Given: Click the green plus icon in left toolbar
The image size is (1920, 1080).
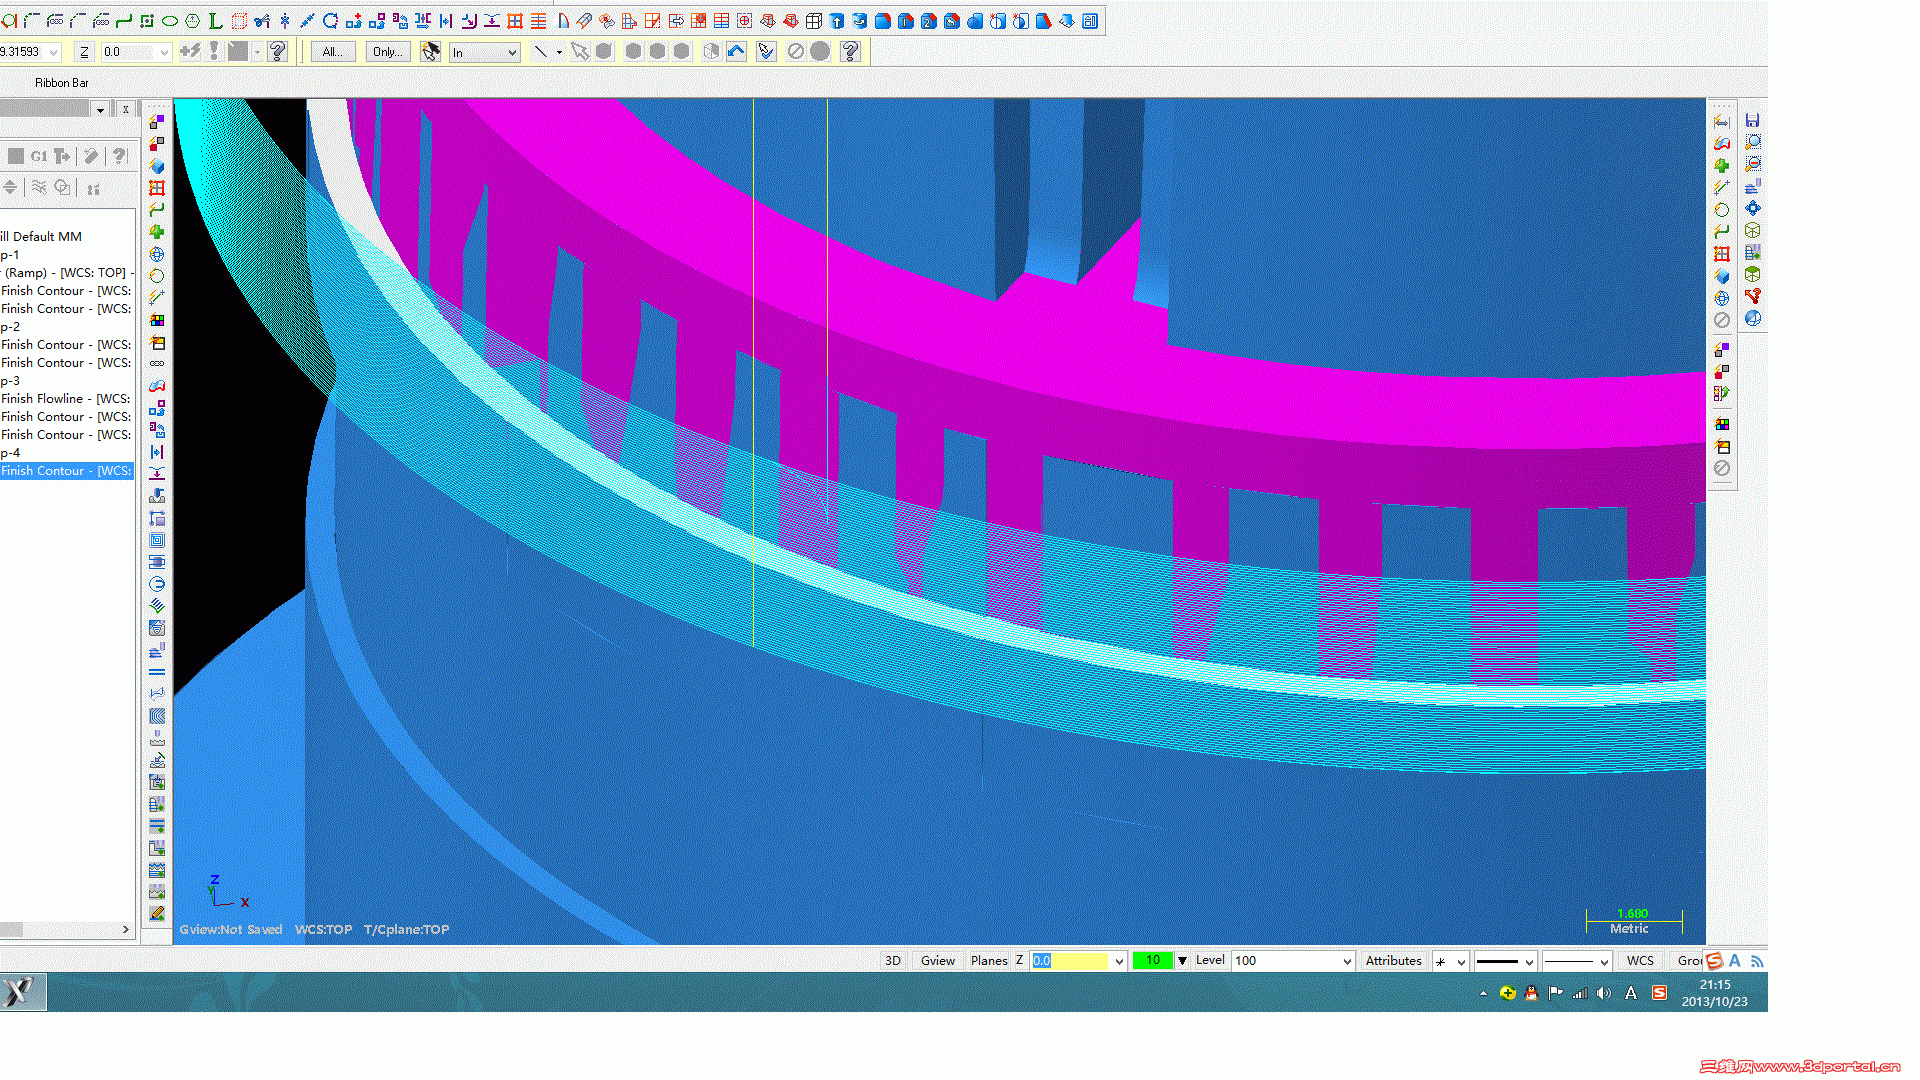Looking at the screenshot, I should (x=157, y=232).
